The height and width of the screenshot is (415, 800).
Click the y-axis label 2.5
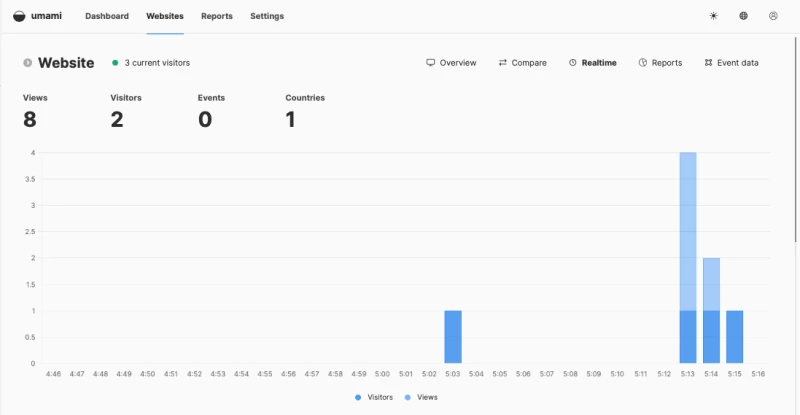(x=31, y=232)
